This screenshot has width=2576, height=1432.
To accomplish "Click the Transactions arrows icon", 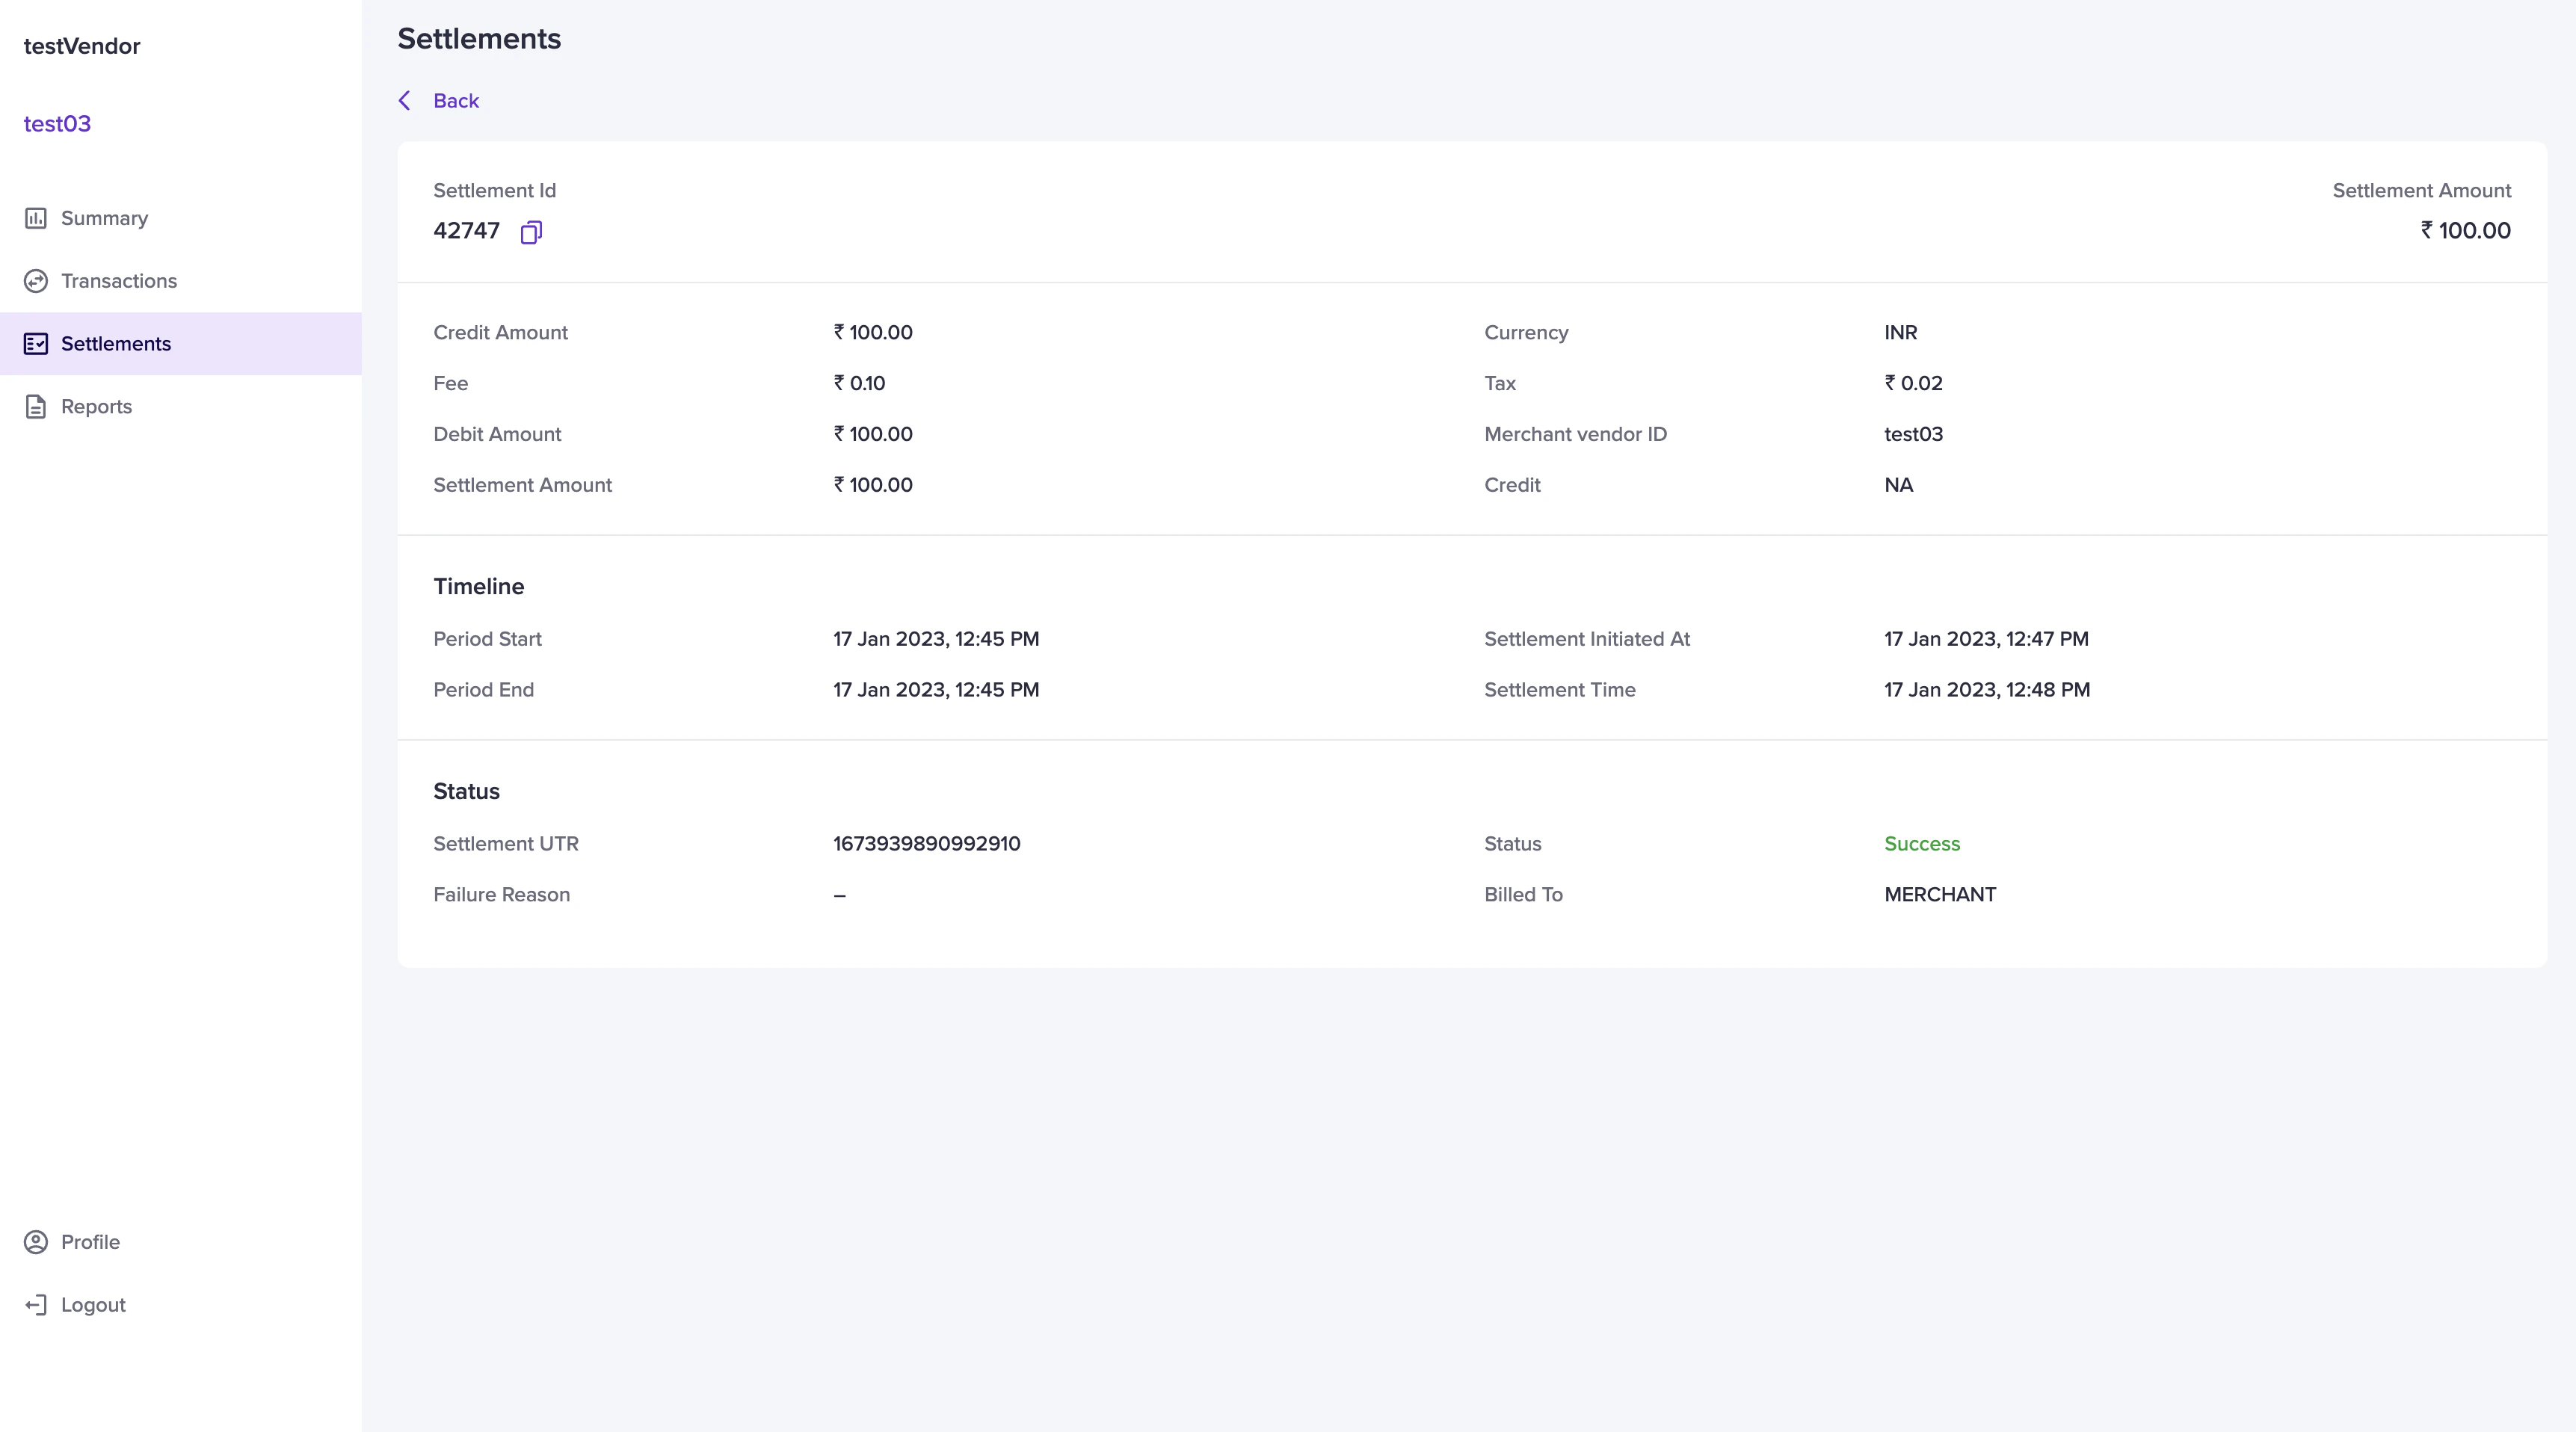I will pyautogui.click(x=36, y=281).
